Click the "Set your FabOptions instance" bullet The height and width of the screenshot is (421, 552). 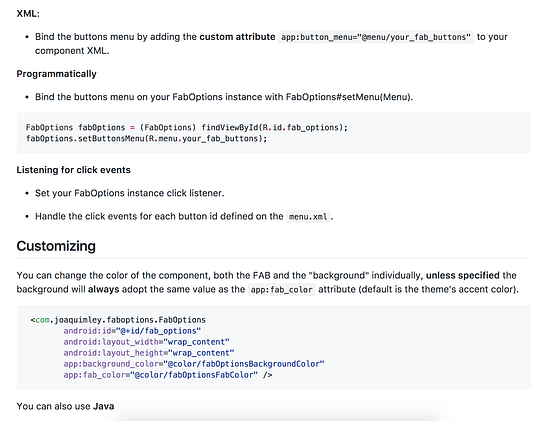click(130, 193)
